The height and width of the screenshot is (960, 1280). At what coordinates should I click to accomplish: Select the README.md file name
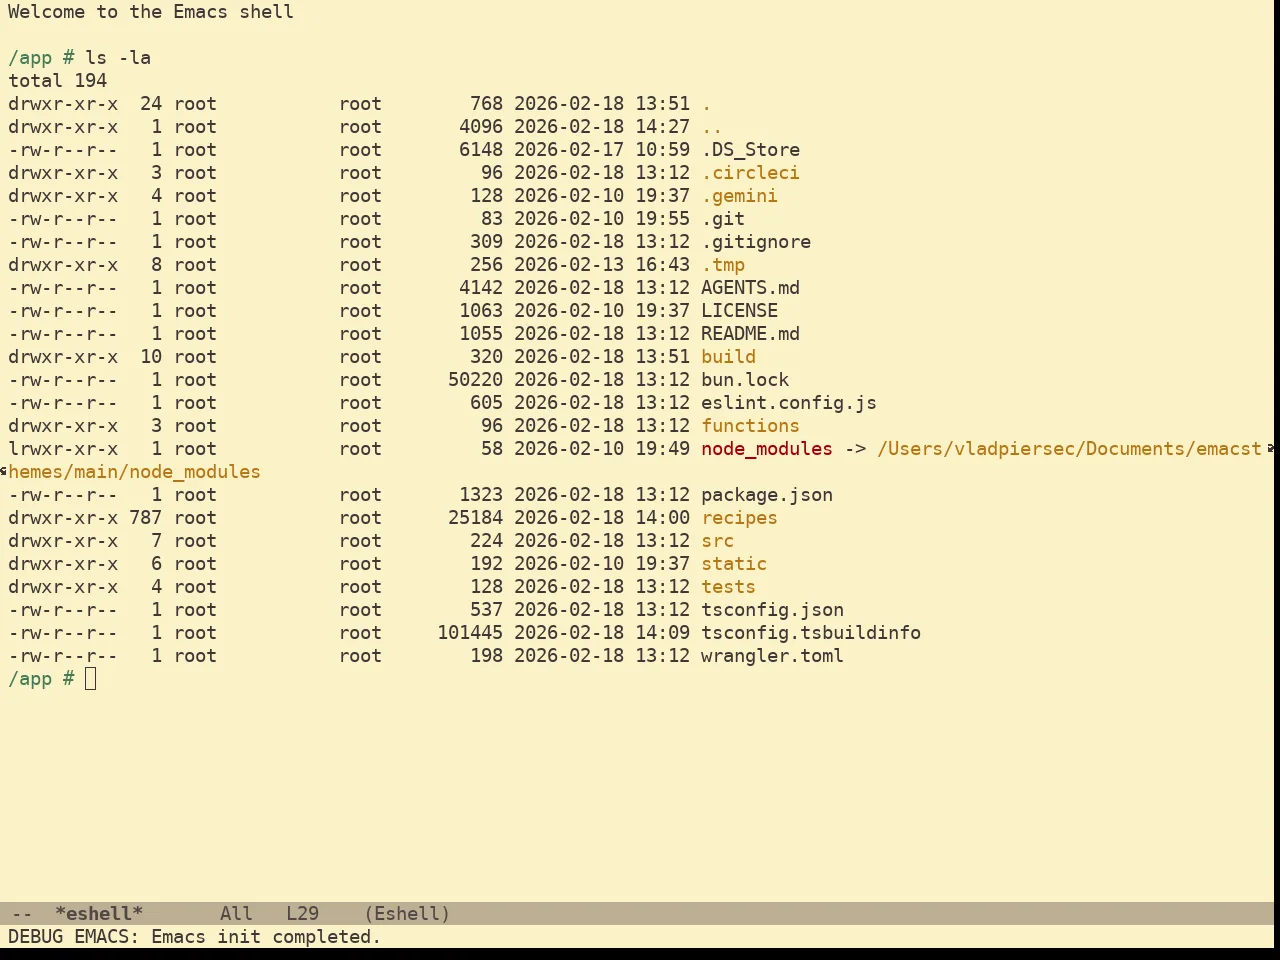point(750,334)
